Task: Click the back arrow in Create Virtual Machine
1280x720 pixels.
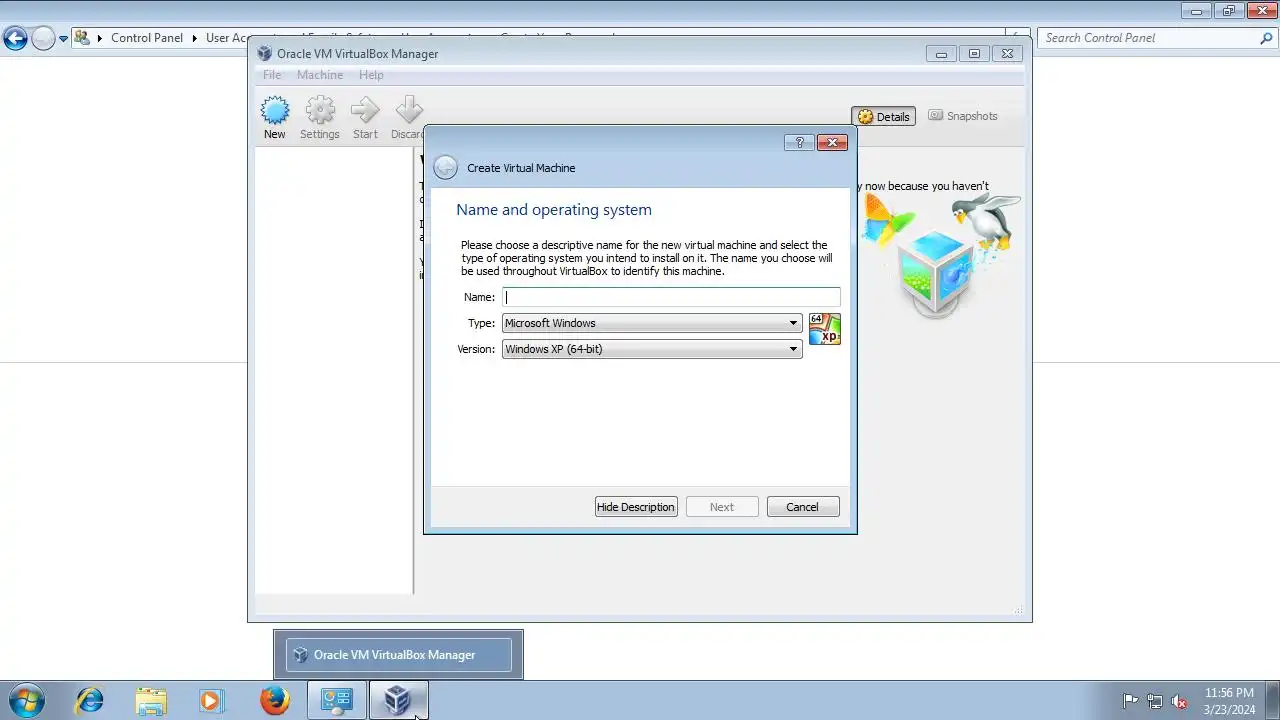Action: [446, 168]
